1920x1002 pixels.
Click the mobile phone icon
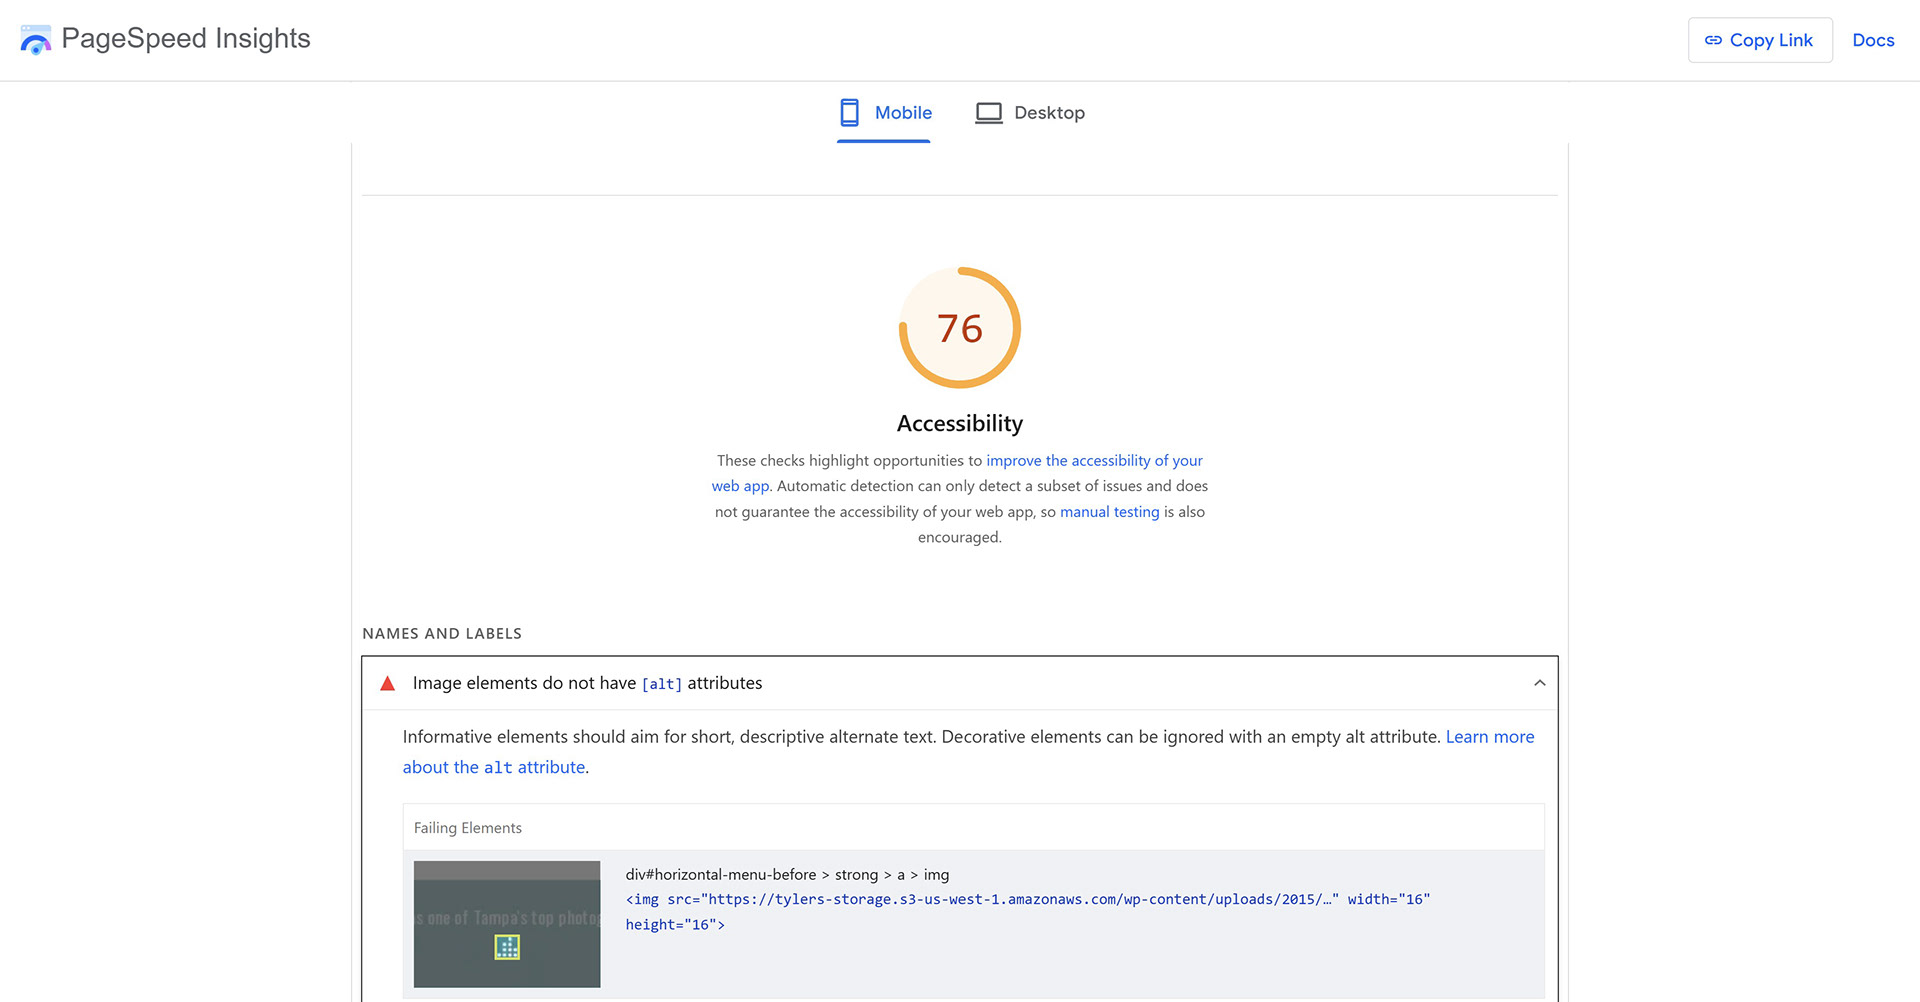pos(850,113)
